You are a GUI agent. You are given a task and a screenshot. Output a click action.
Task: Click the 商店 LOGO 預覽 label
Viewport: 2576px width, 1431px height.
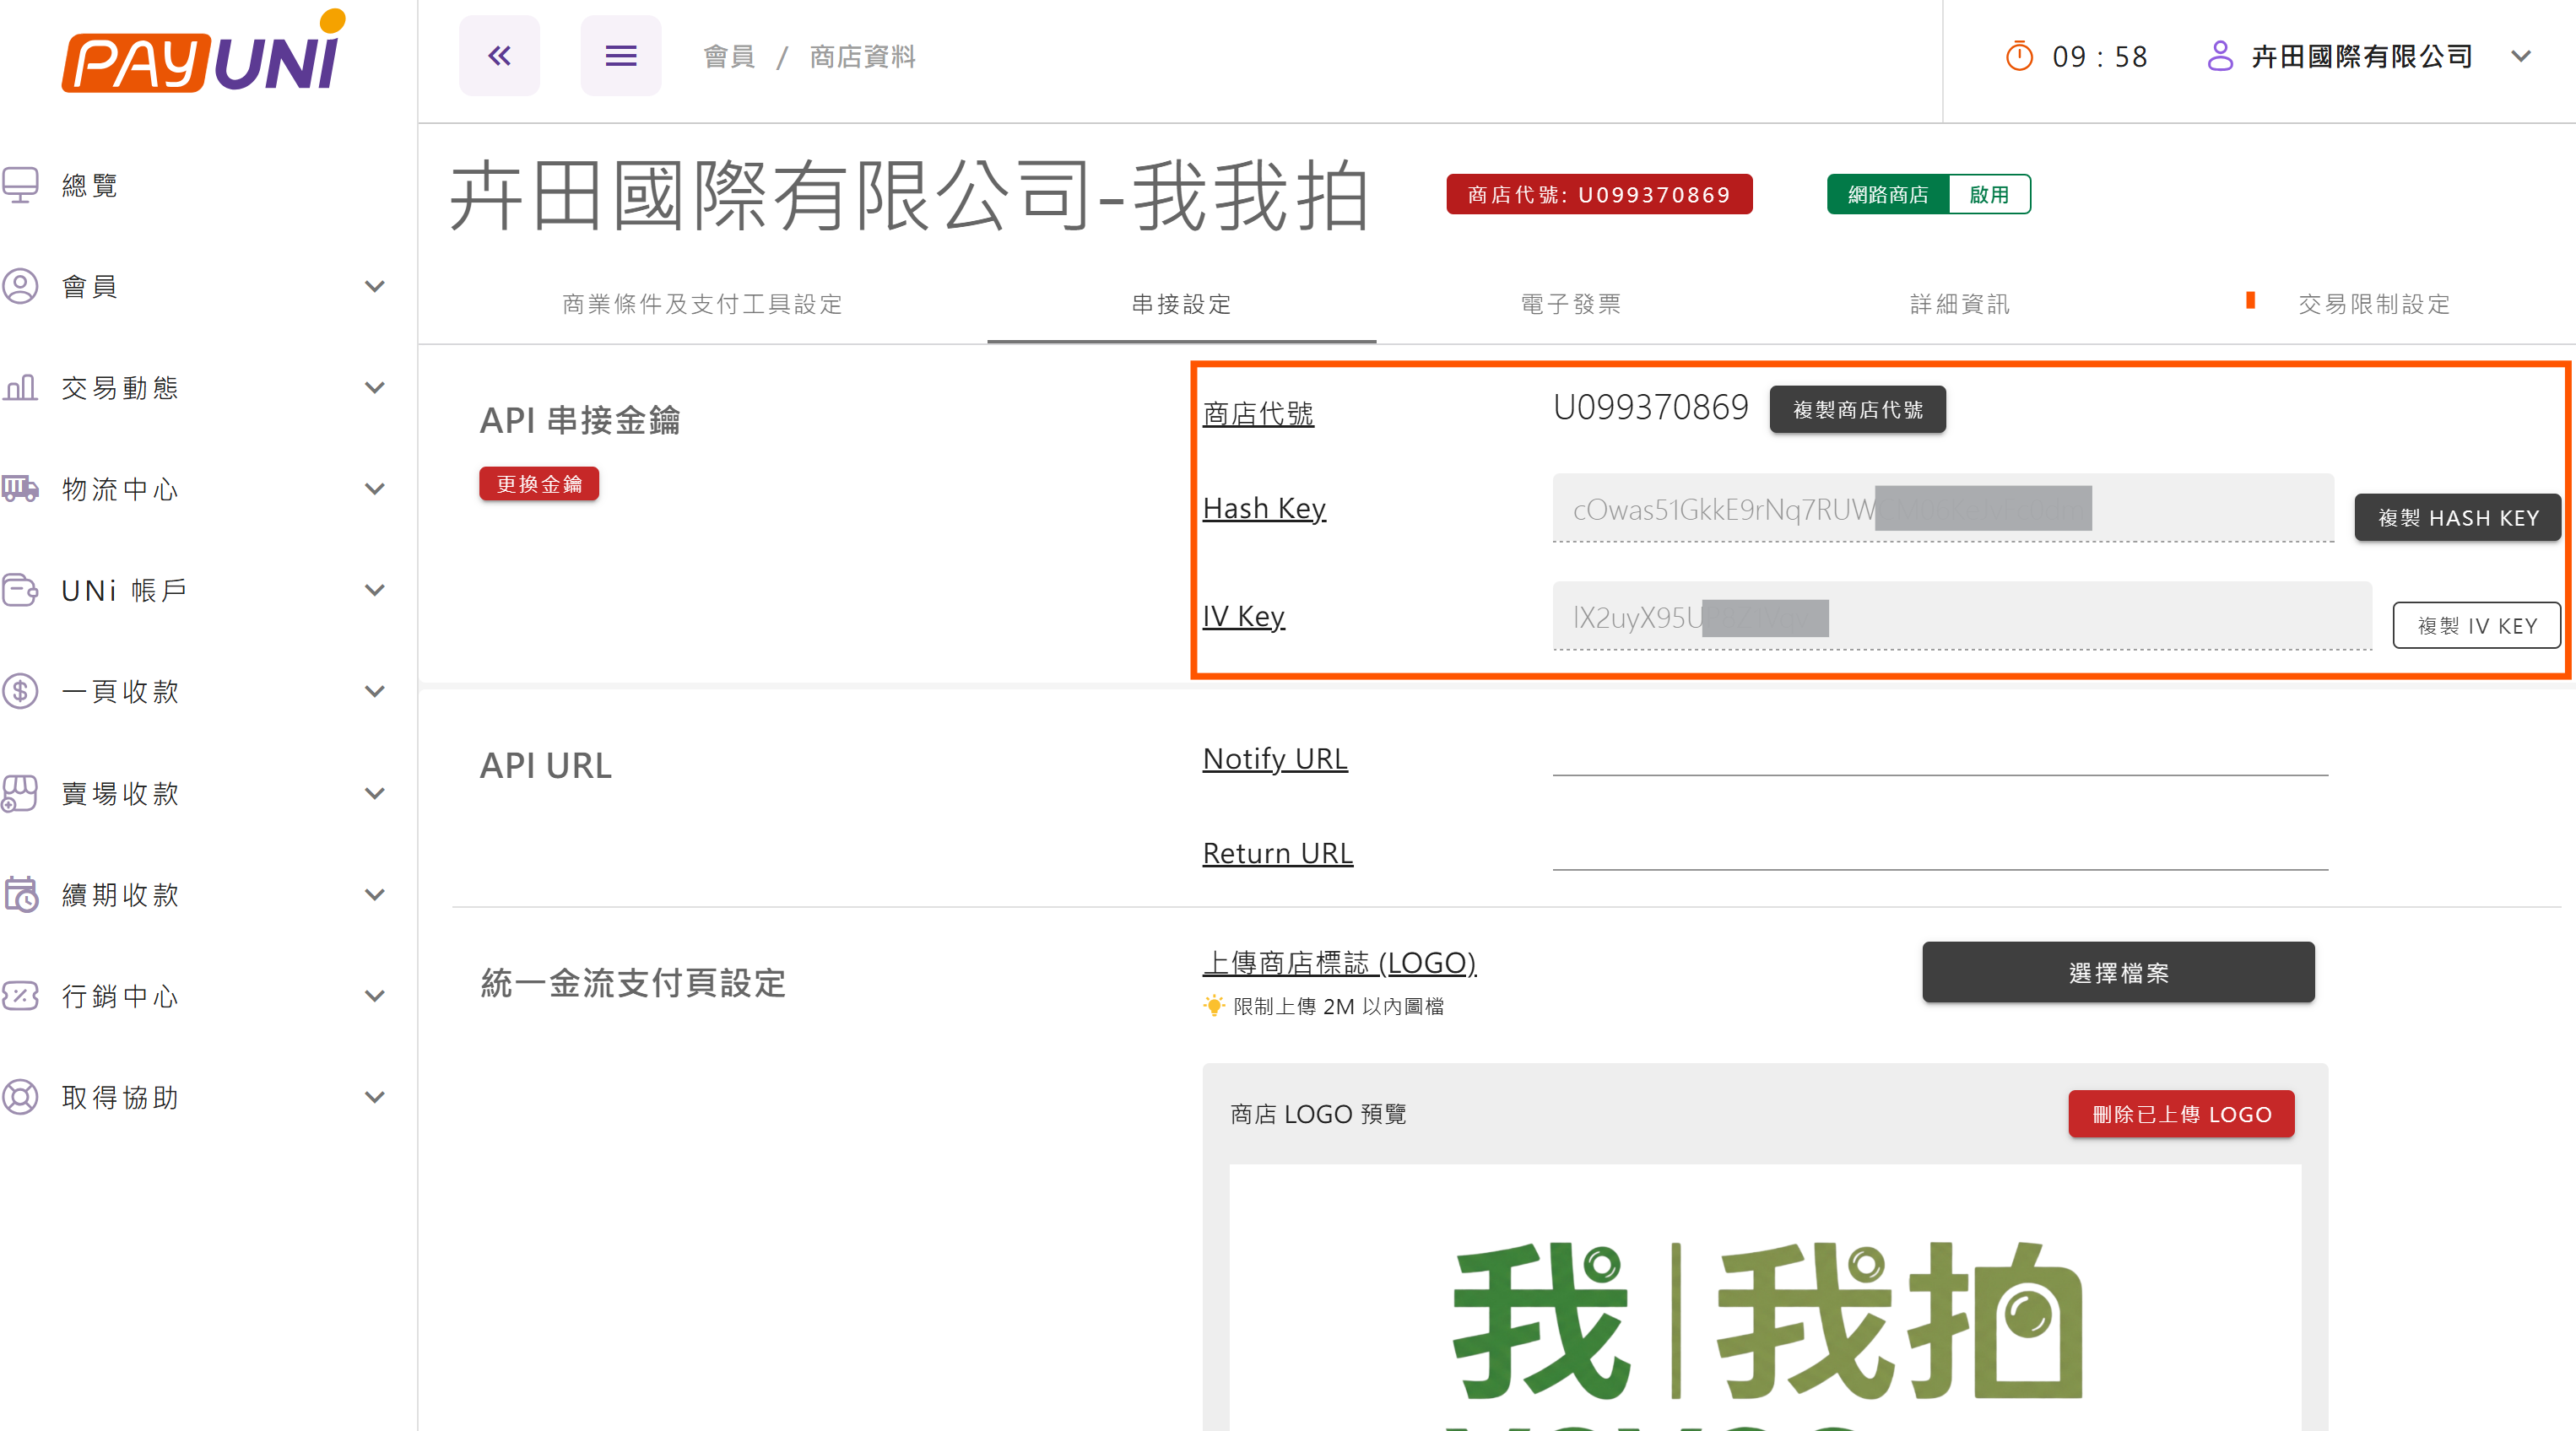click(1318, 1114)
